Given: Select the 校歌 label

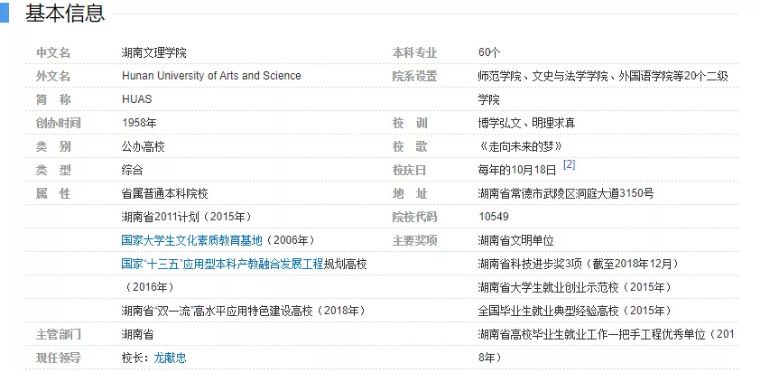Looking at the screenshot, I should pyautogui.click(x=410, y=146).
